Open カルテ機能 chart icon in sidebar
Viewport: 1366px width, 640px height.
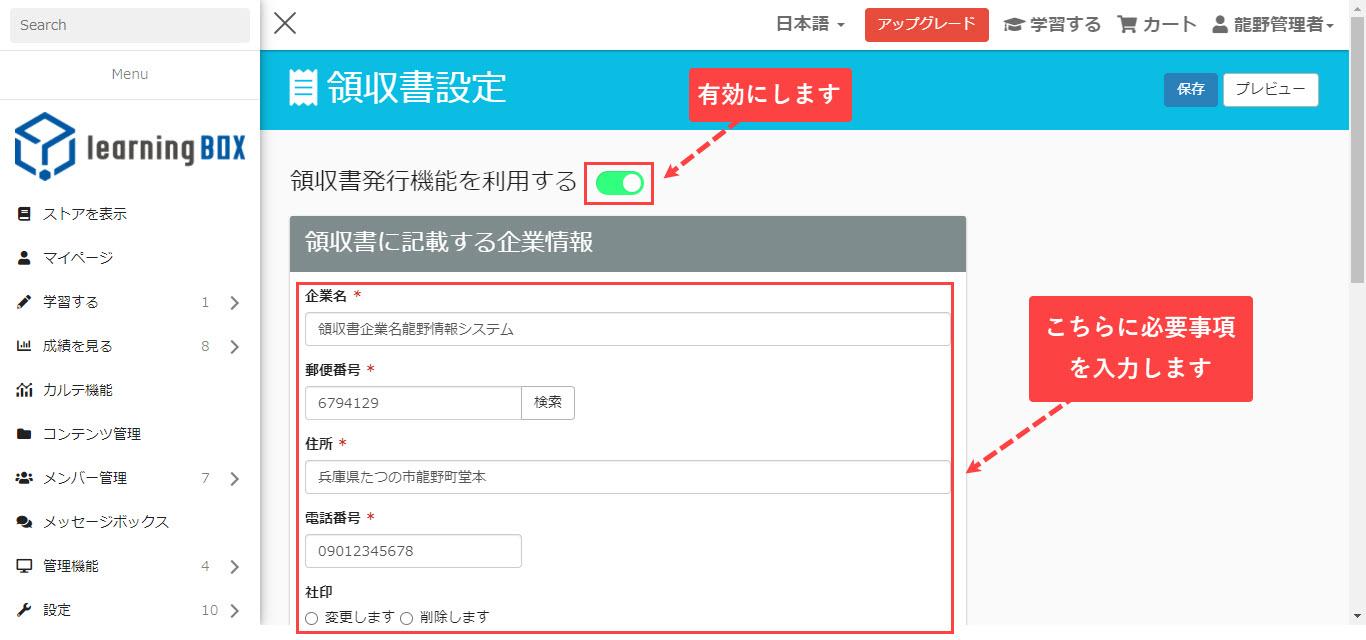click(x=24, y=390)
